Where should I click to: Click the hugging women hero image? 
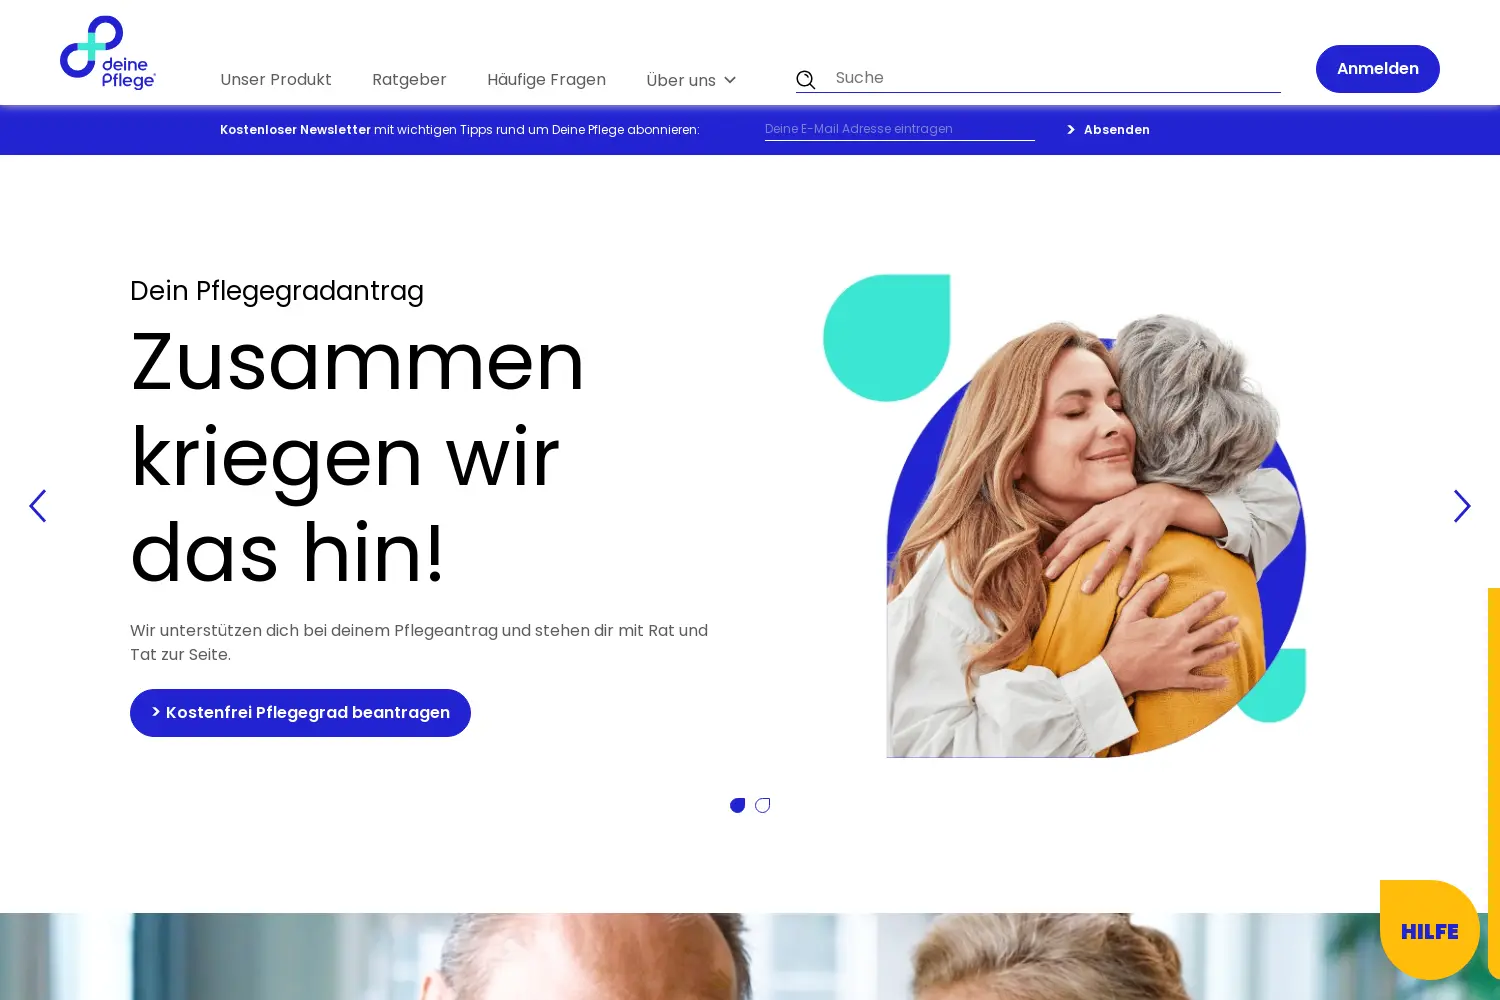[x=1095, y=535]
